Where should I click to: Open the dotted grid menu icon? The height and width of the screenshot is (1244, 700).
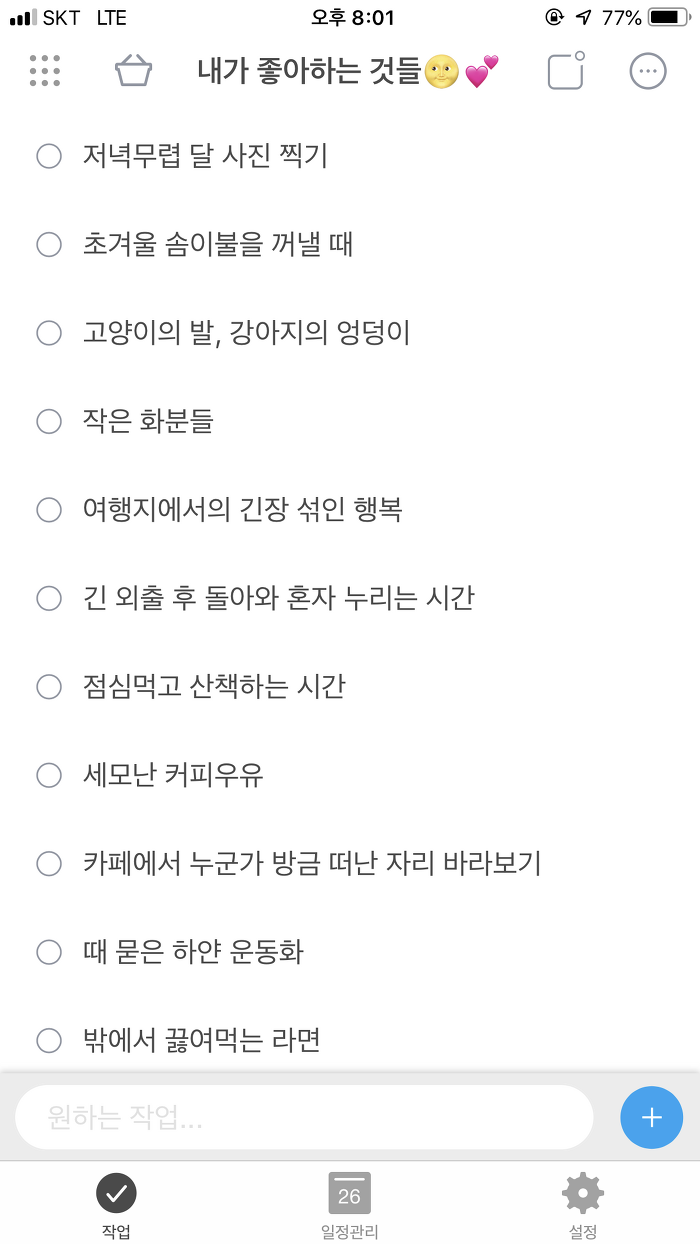tap(45, 71)
